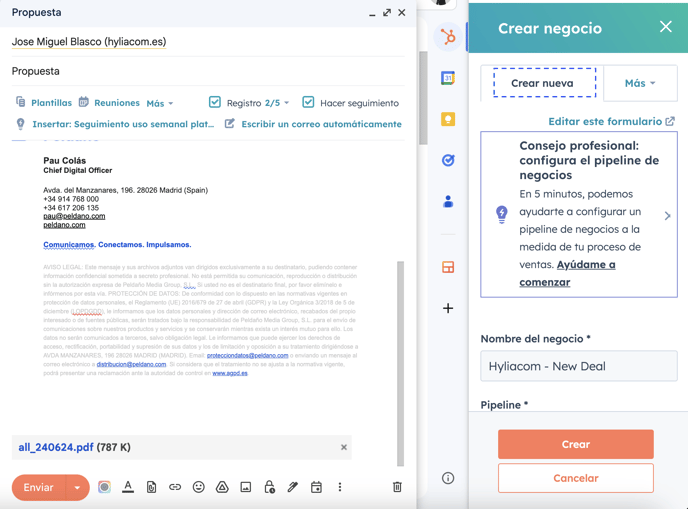
Task: Click the lightbulb icon before Insertar
Action: click(20, 124)
